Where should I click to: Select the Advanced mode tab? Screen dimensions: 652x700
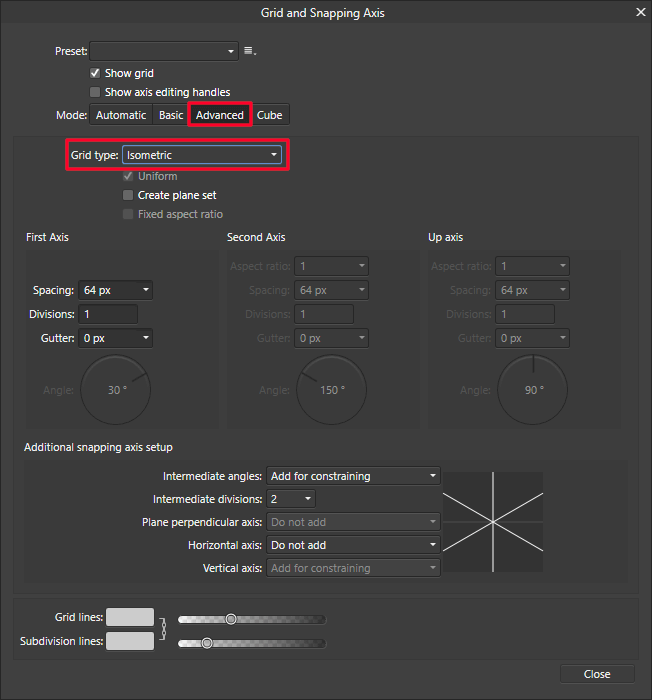click(x=220, y=115)
